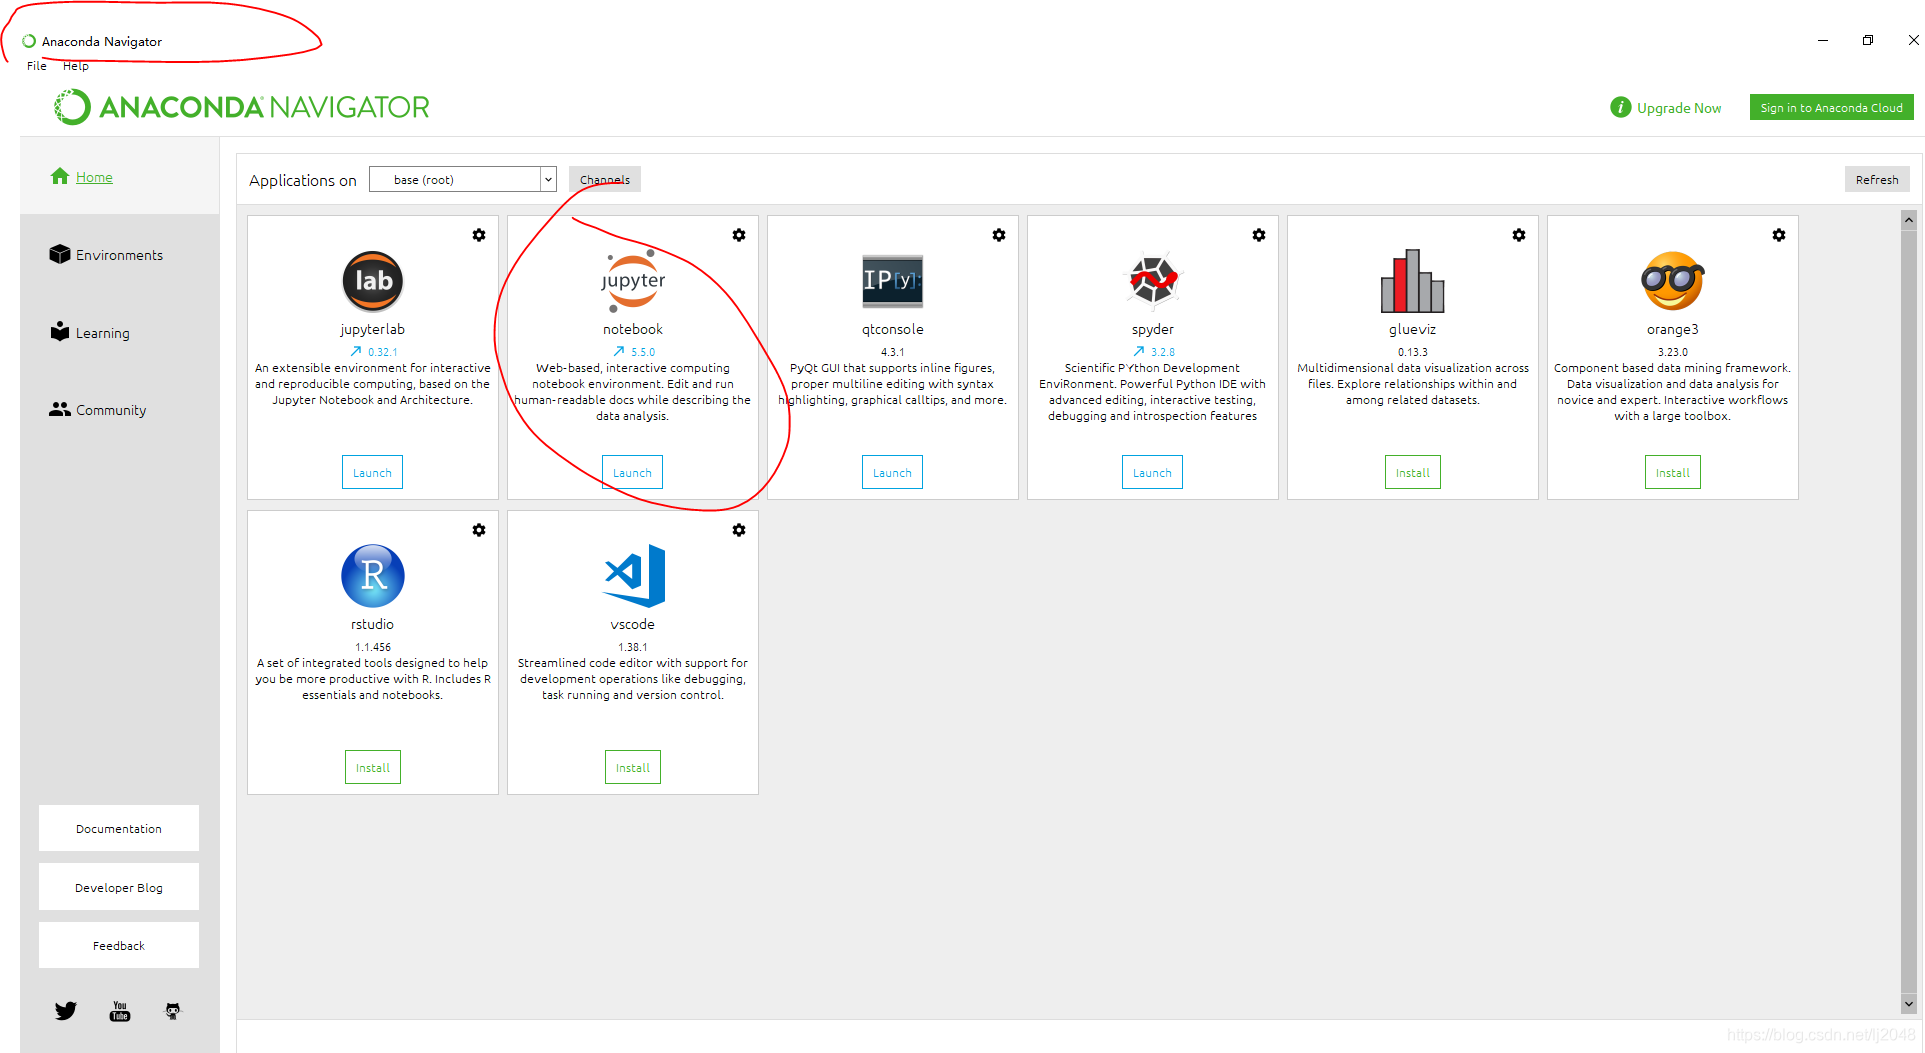Click the Jupyter notebook logo
Screen dimensions: 1925x1053
click(633, 281)
